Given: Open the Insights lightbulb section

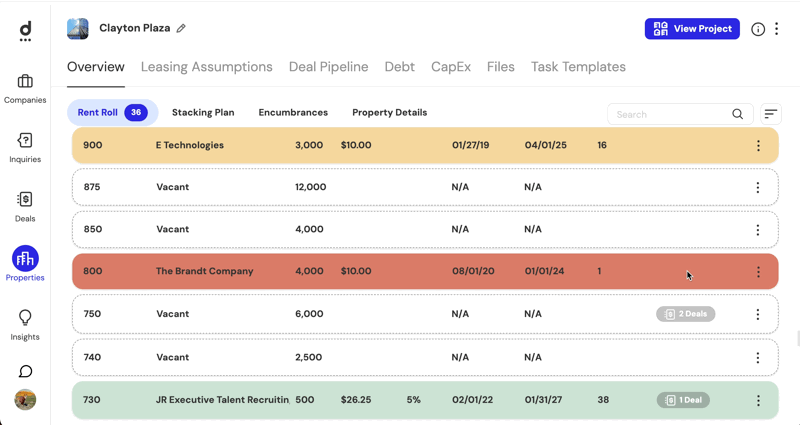Looking at the screenshot, I should coord(25,325).
